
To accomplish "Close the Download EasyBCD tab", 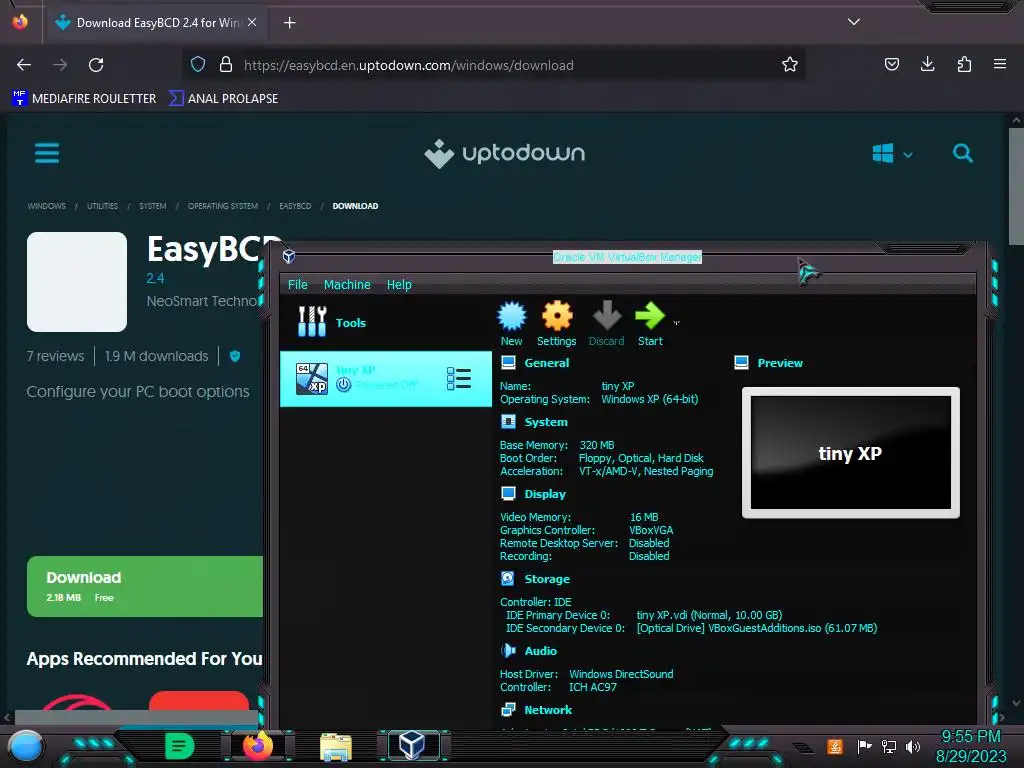I will click(252, 22).
